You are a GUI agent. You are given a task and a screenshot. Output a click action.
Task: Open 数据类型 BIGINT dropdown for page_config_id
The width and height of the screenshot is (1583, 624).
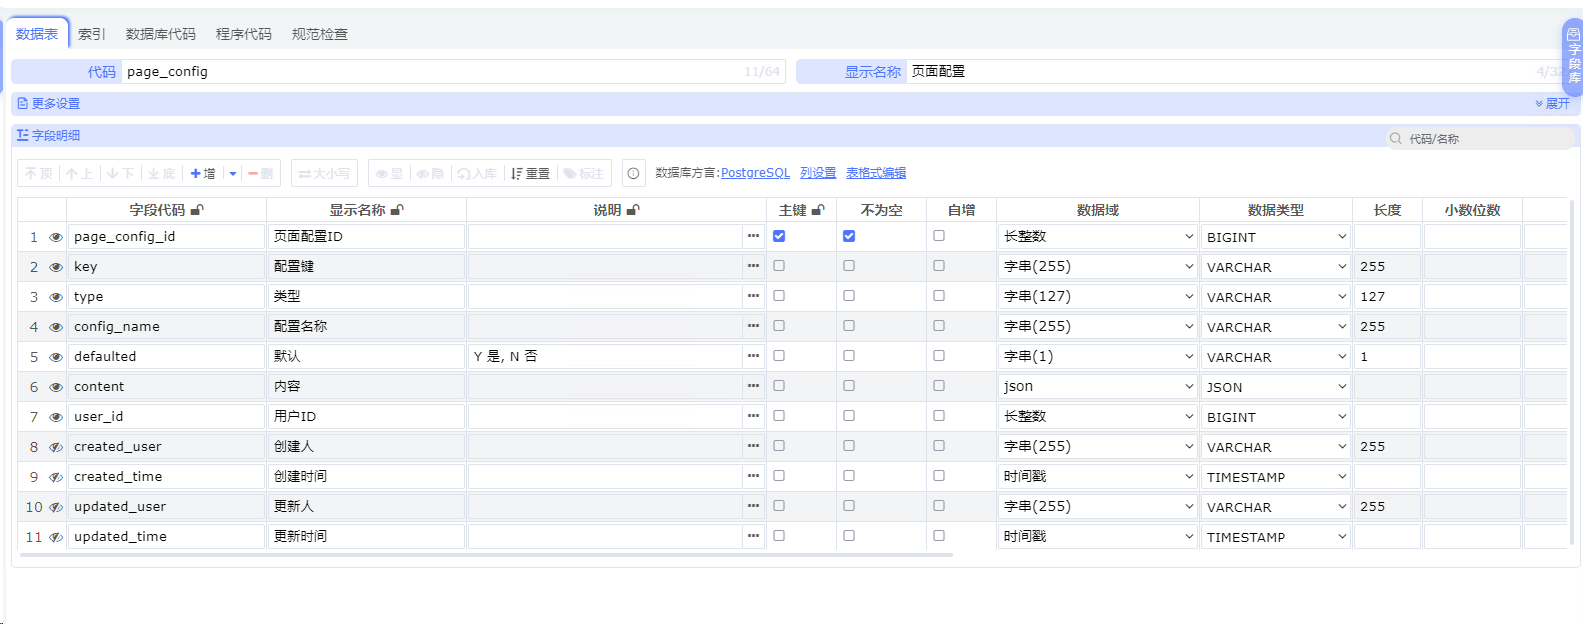coord(1276,237)
